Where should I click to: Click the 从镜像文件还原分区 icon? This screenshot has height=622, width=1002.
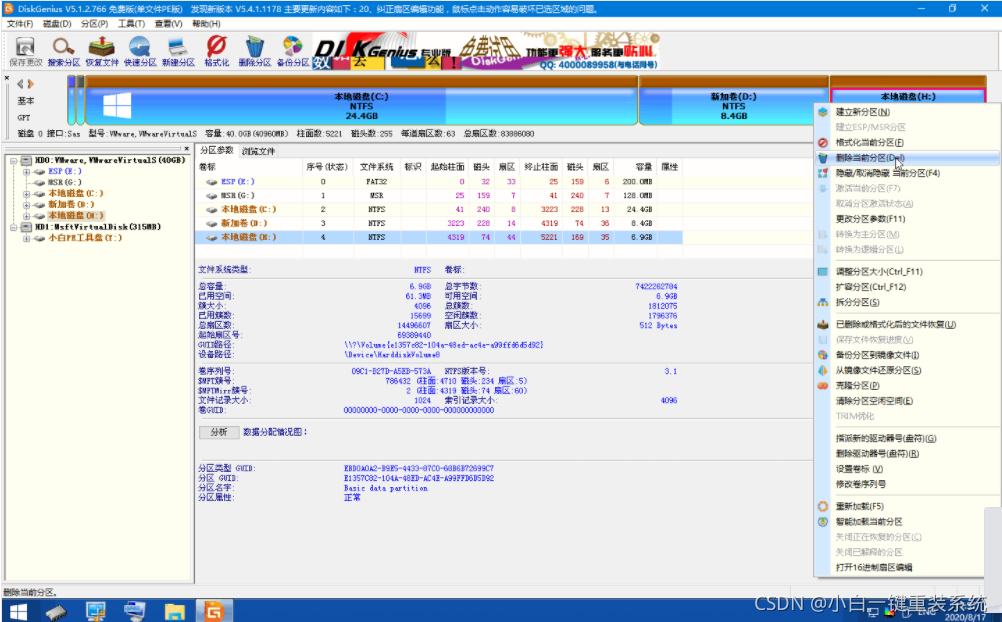823,371
